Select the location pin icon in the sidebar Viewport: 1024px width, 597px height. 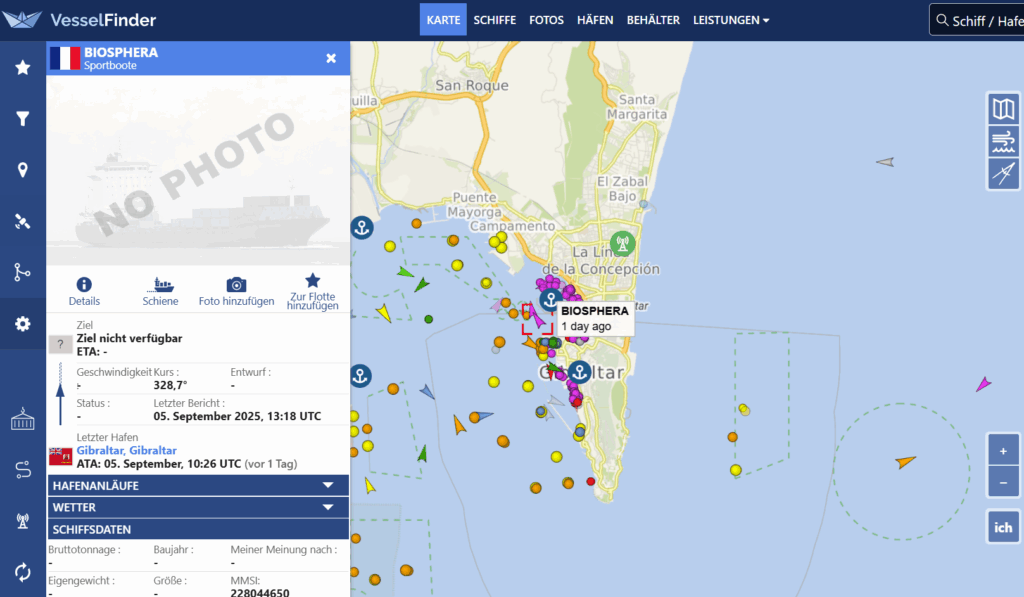[22, 170]
